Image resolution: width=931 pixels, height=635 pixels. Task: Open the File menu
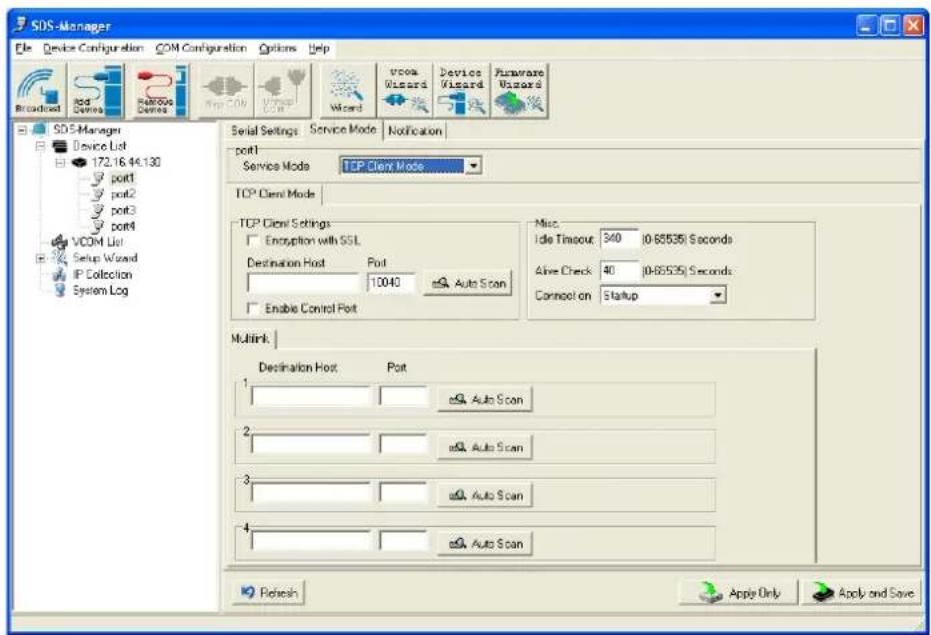click(x=23, y=48)
